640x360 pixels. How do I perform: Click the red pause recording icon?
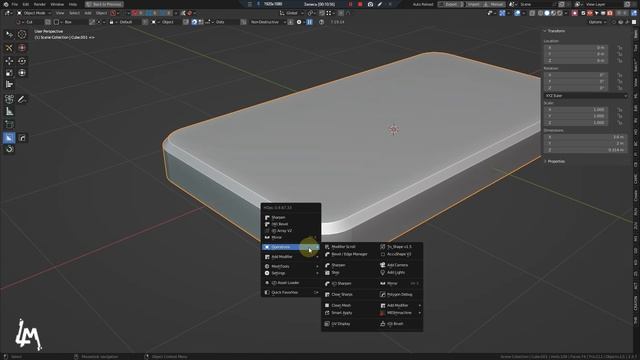pyautogui.click(x=350, y=4)
